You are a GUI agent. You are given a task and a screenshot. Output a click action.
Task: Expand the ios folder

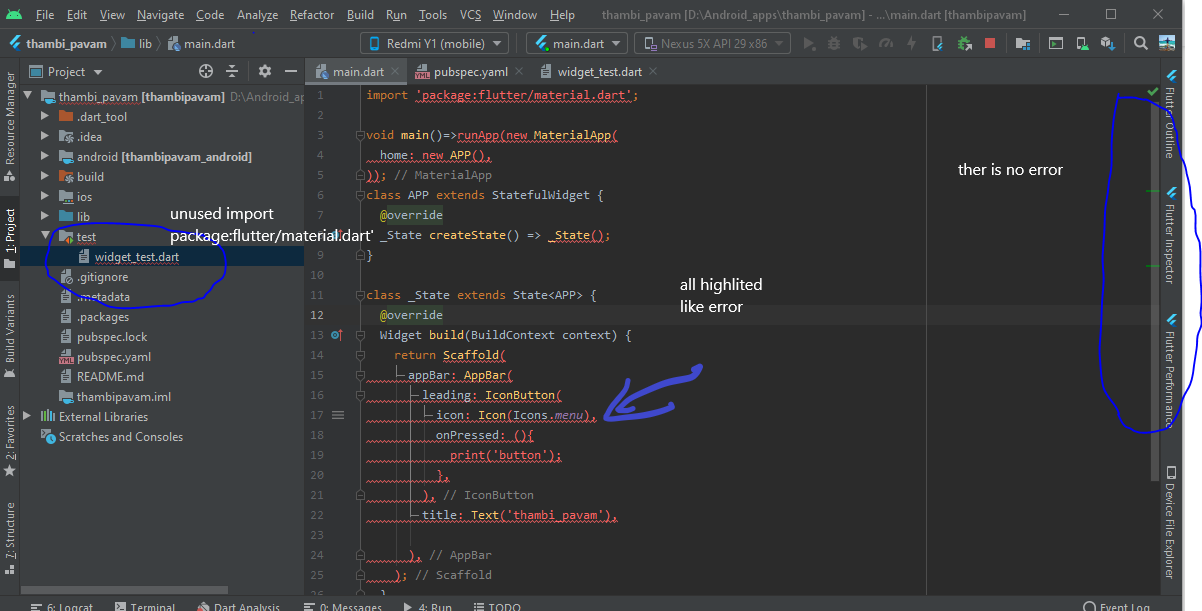pyautogui.click(x=44, y=197)
